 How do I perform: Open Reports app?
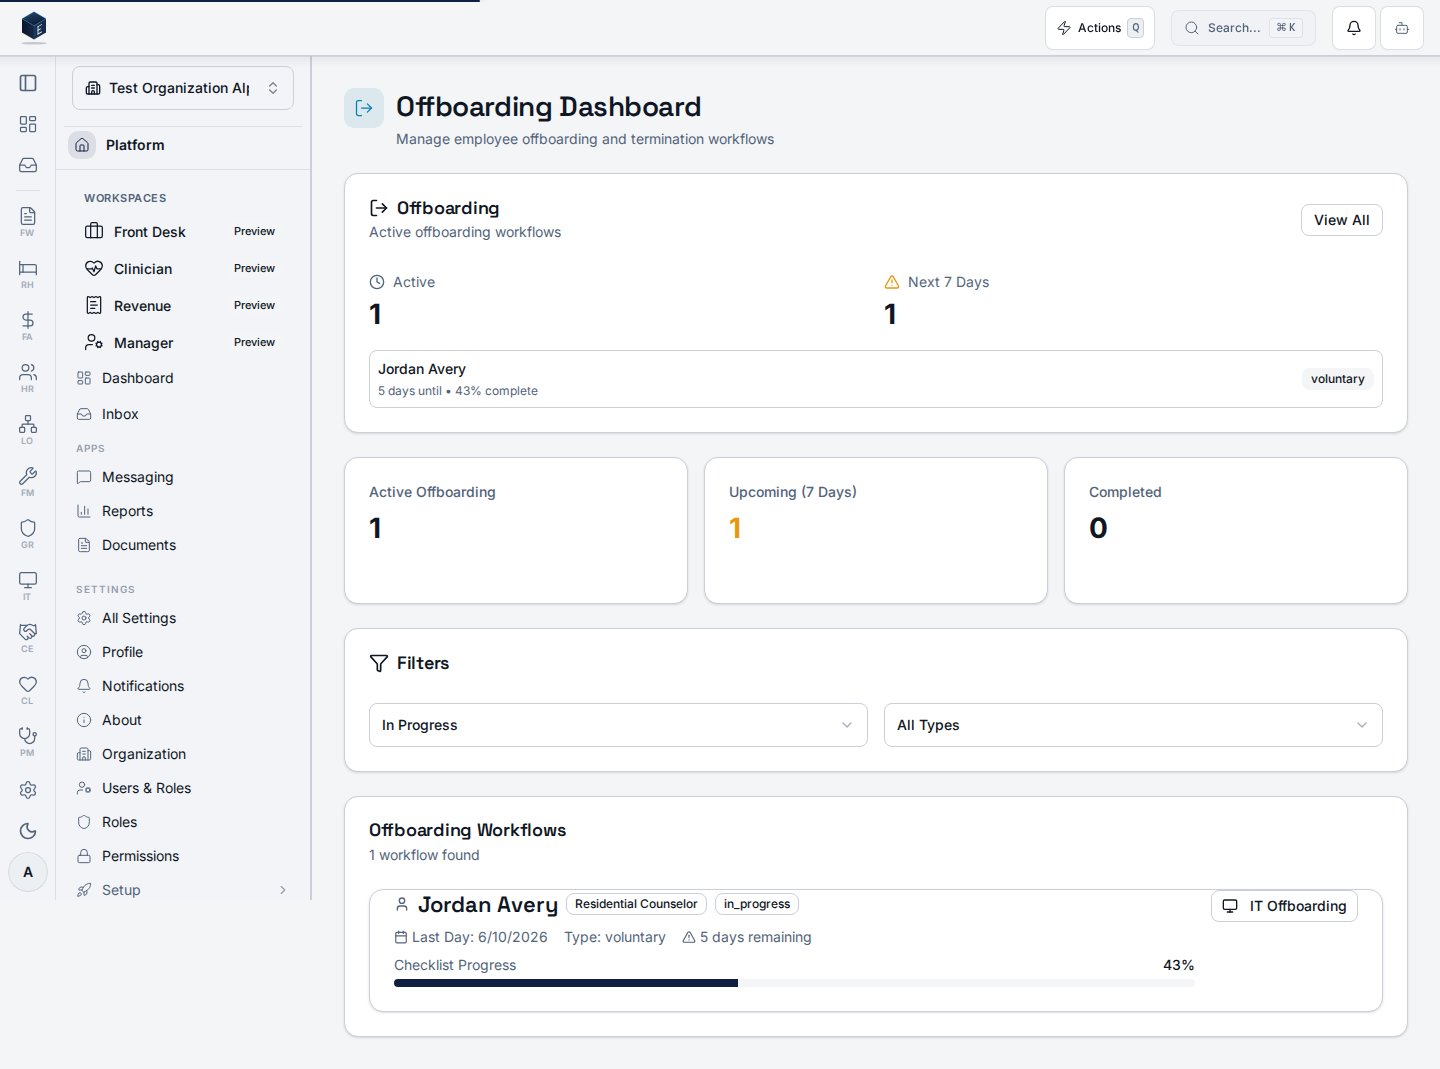coord(183,511)
